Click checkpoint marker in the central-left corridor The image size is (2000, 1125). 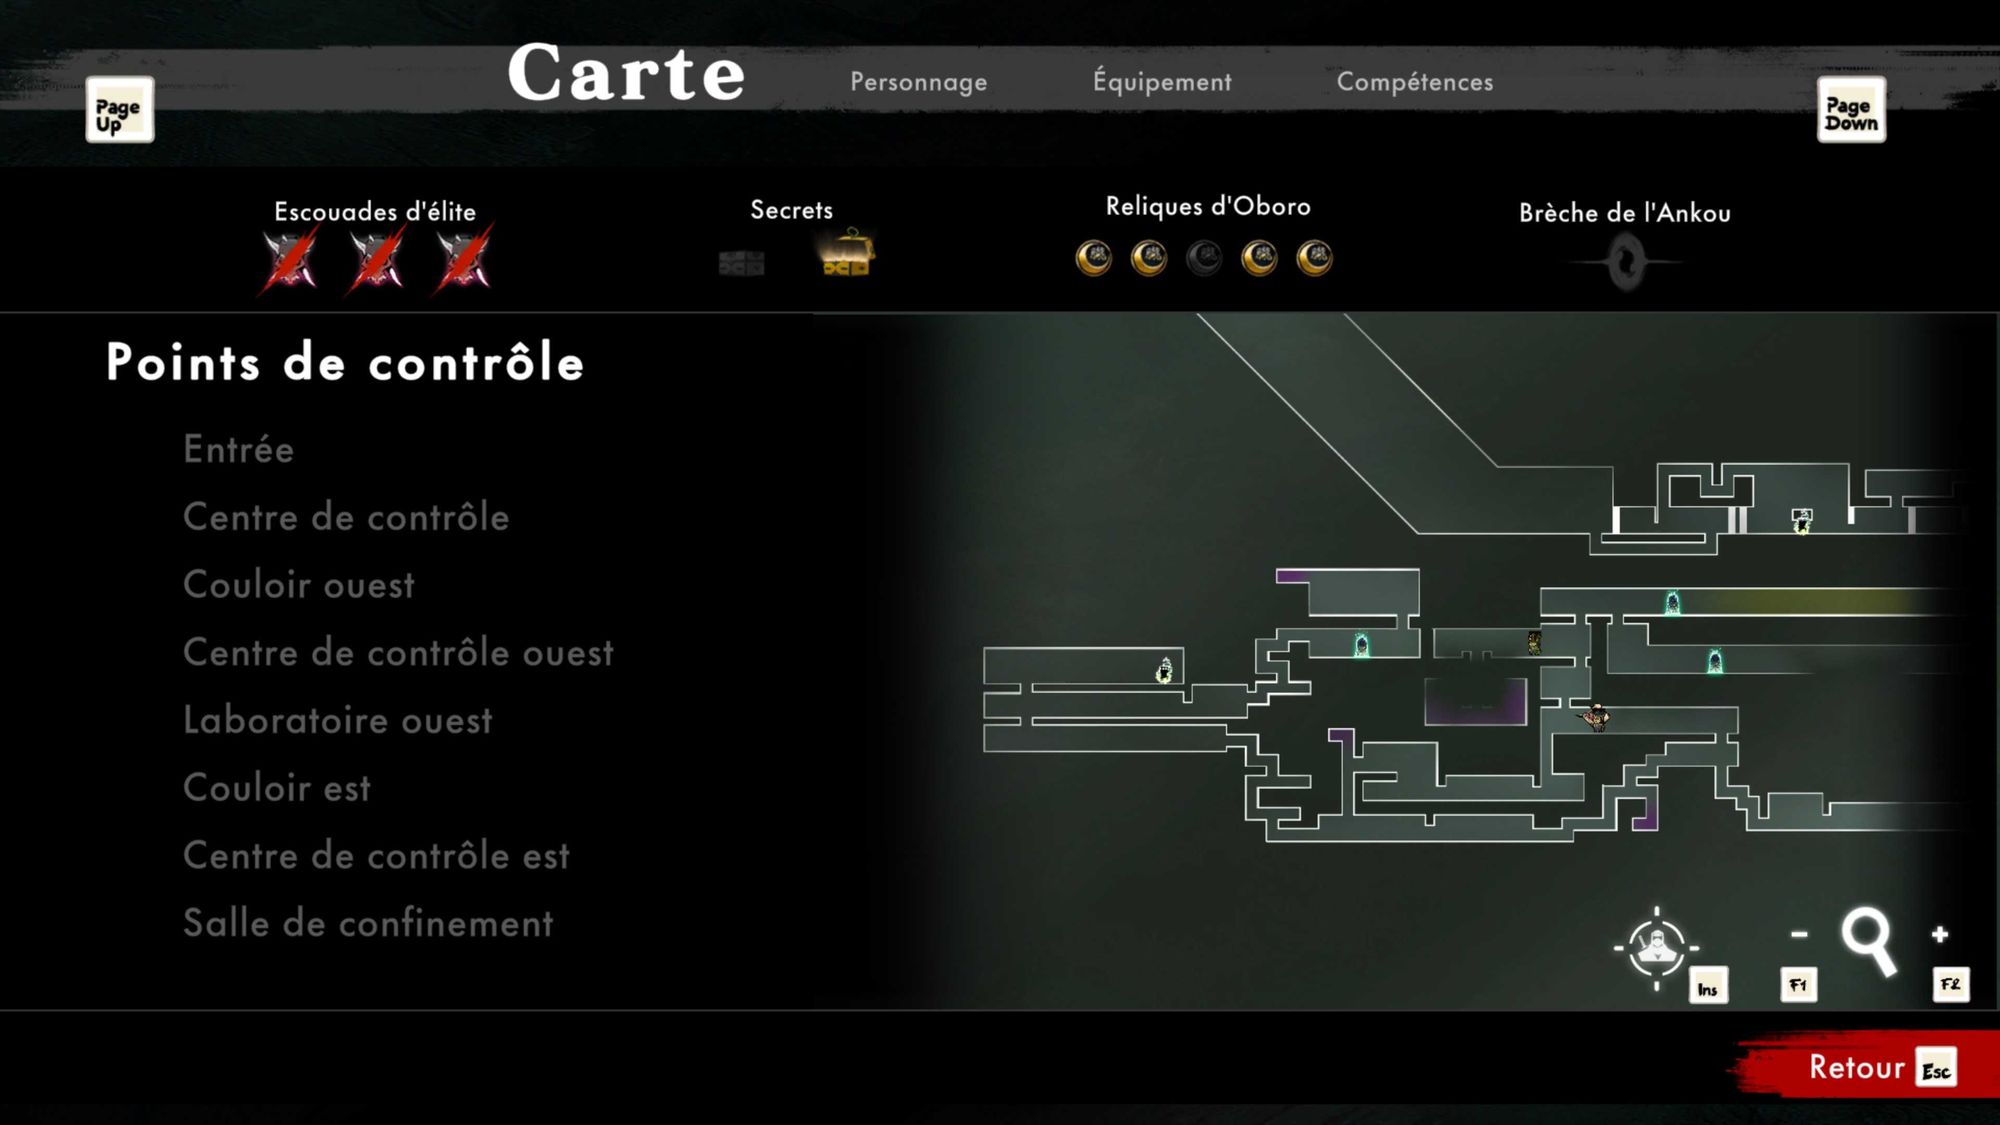click(x=1361, y=645)
